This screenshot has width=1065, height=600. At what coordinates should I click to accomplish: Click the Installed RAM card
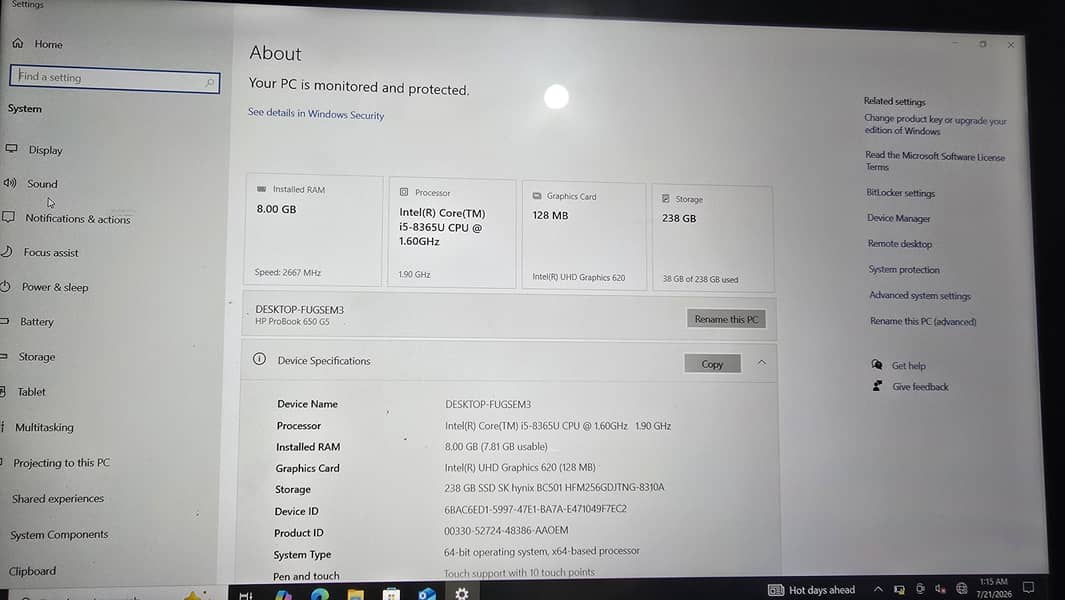pyautogui.click(x=313, y=230)
